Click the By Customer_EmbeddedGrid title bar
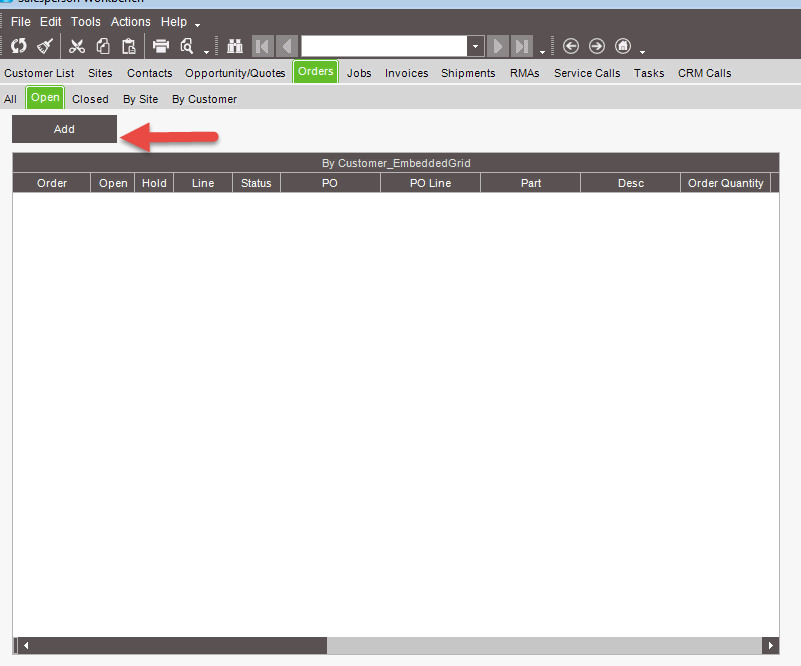The width and height of the screenshot is (801, 666). click(x=396, y=163)
